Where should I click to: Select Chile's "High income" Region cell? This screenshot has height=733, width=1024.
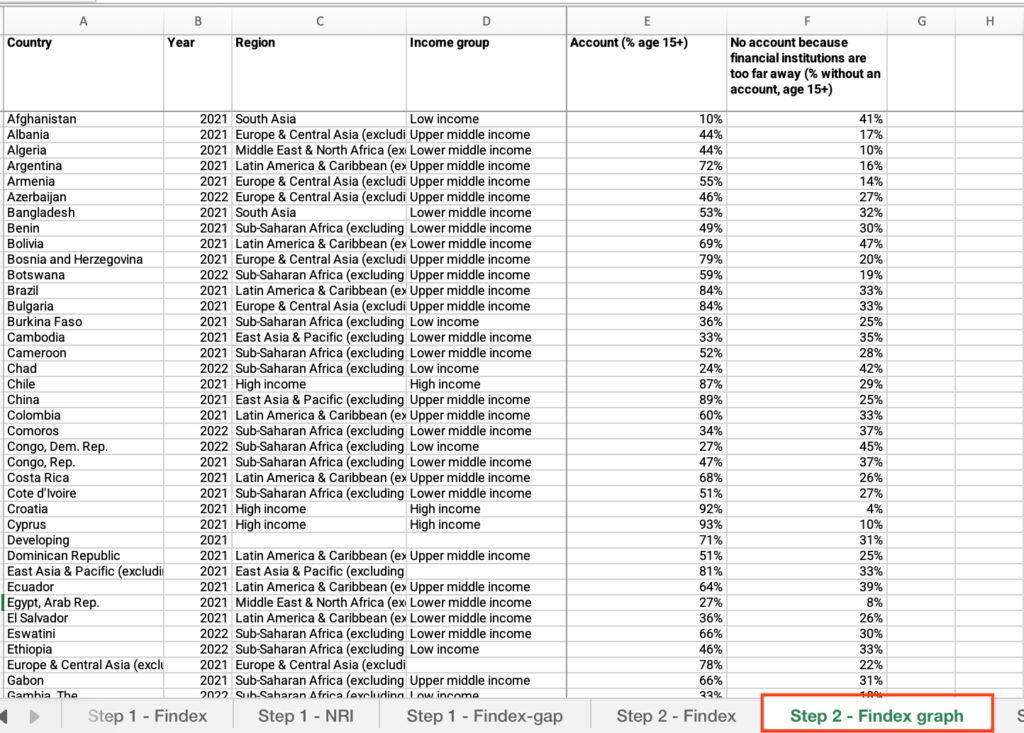coord(319,384)
